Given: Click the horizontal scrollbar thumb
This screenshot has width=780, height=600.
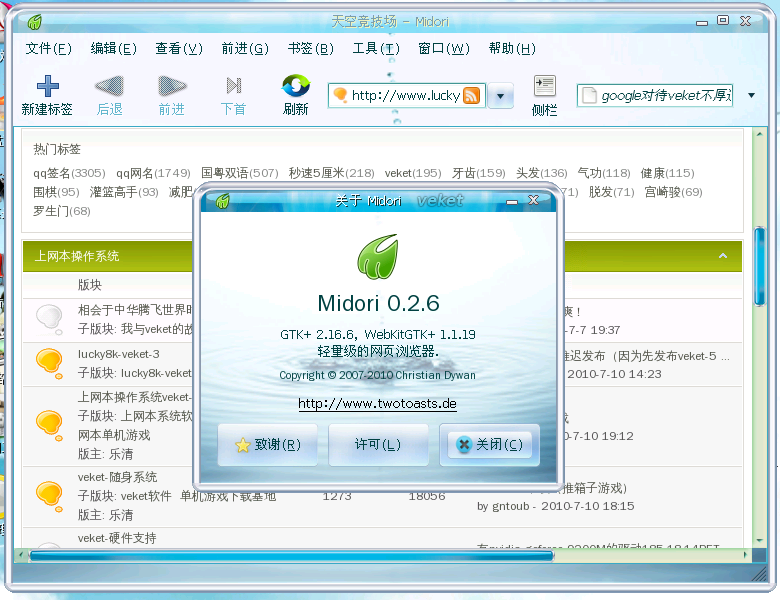Looking at the screenshot, I should (x=292, y=555).
